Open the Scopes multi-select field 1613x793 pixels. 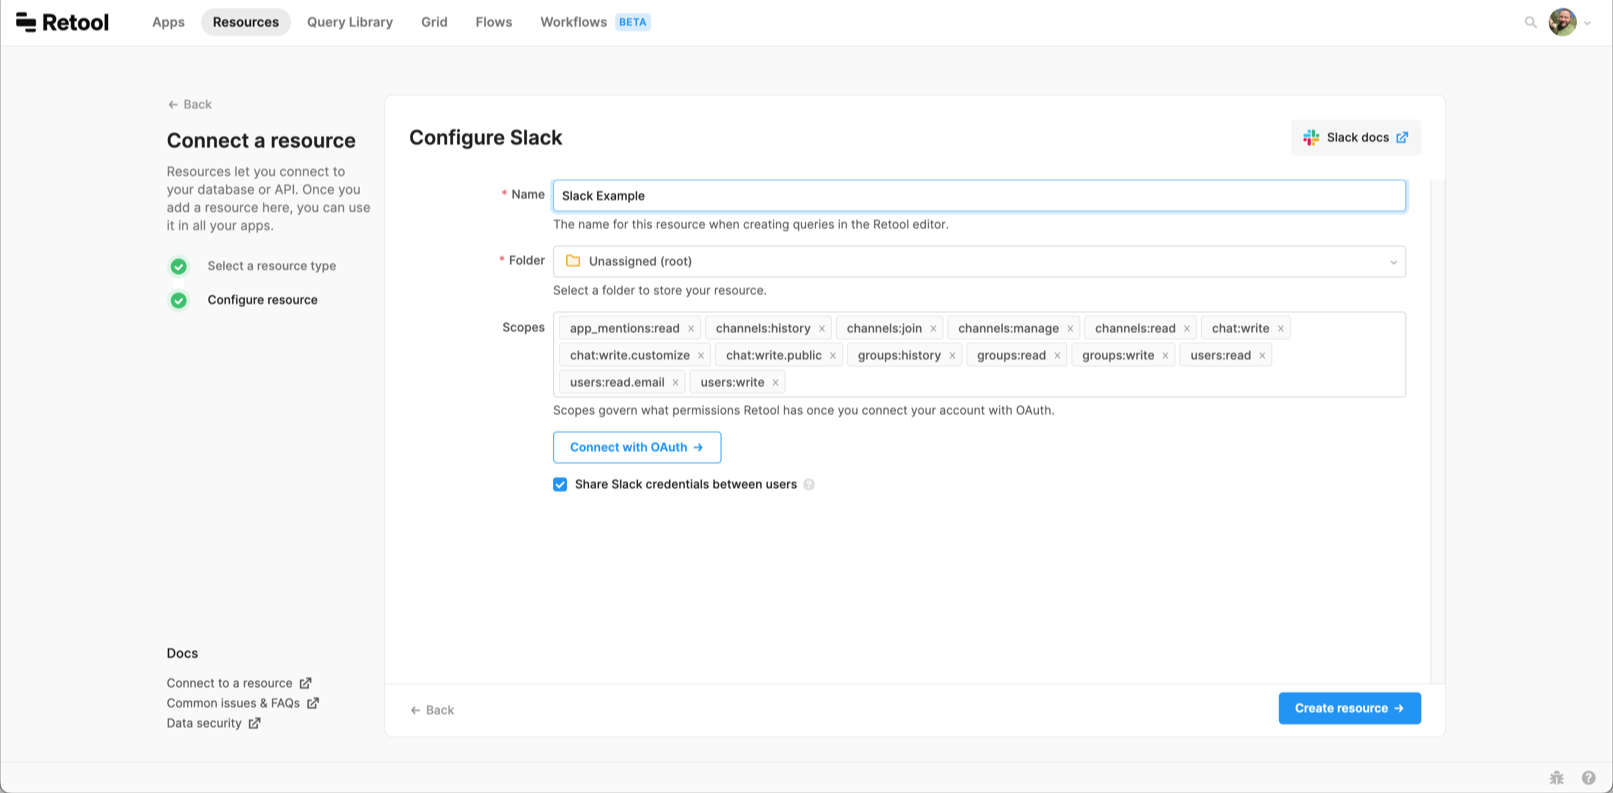[x=1090, y=383]
